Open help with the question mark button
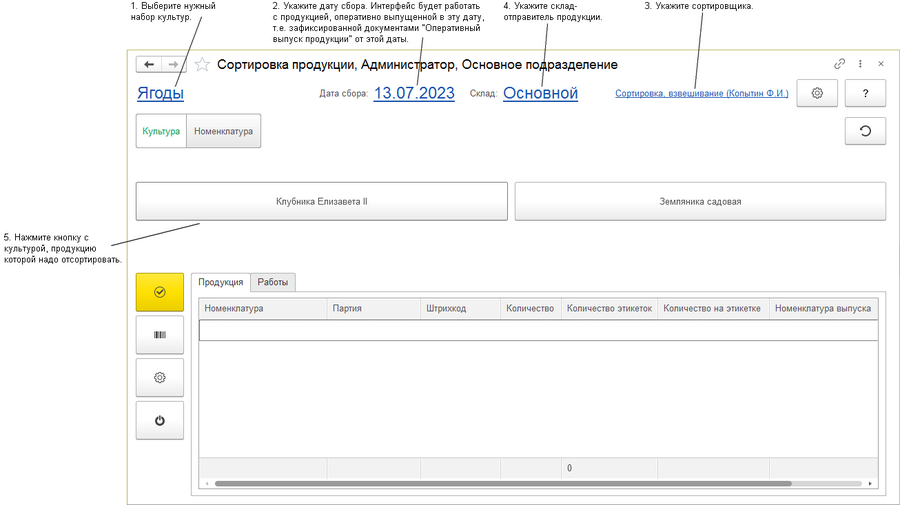This screenshot has height=505, width=900. 865,93
